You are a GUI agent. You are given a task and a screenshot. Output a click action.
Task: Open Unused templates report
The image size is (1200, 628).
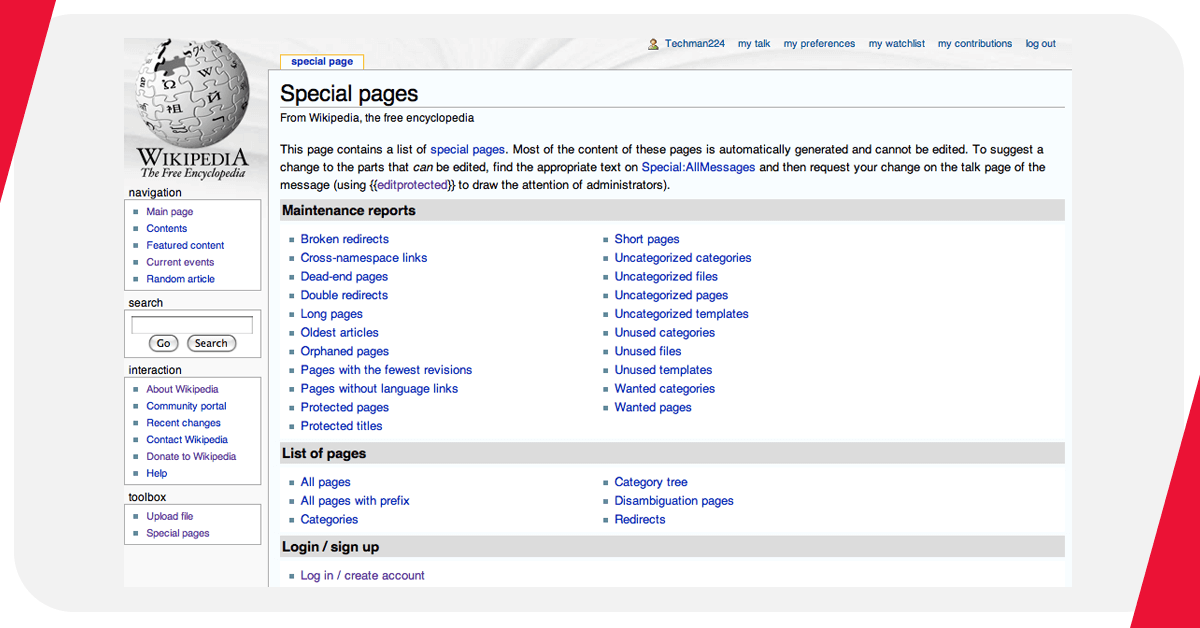[x=664, y=370]
